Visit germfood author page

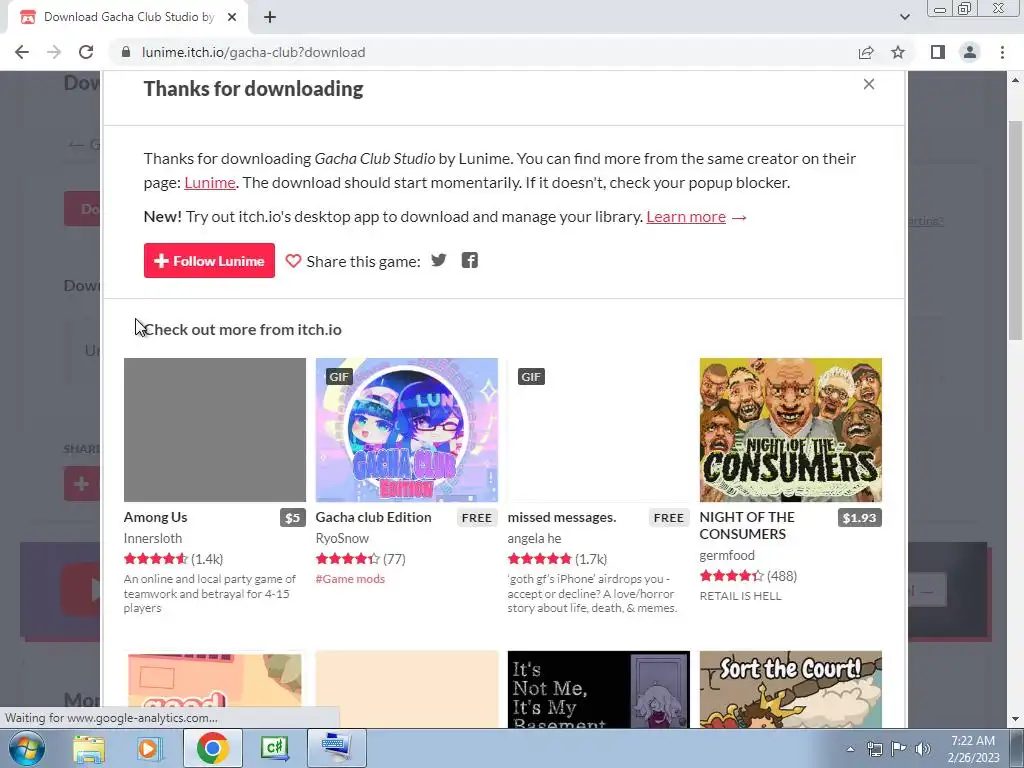pos(727,555)
